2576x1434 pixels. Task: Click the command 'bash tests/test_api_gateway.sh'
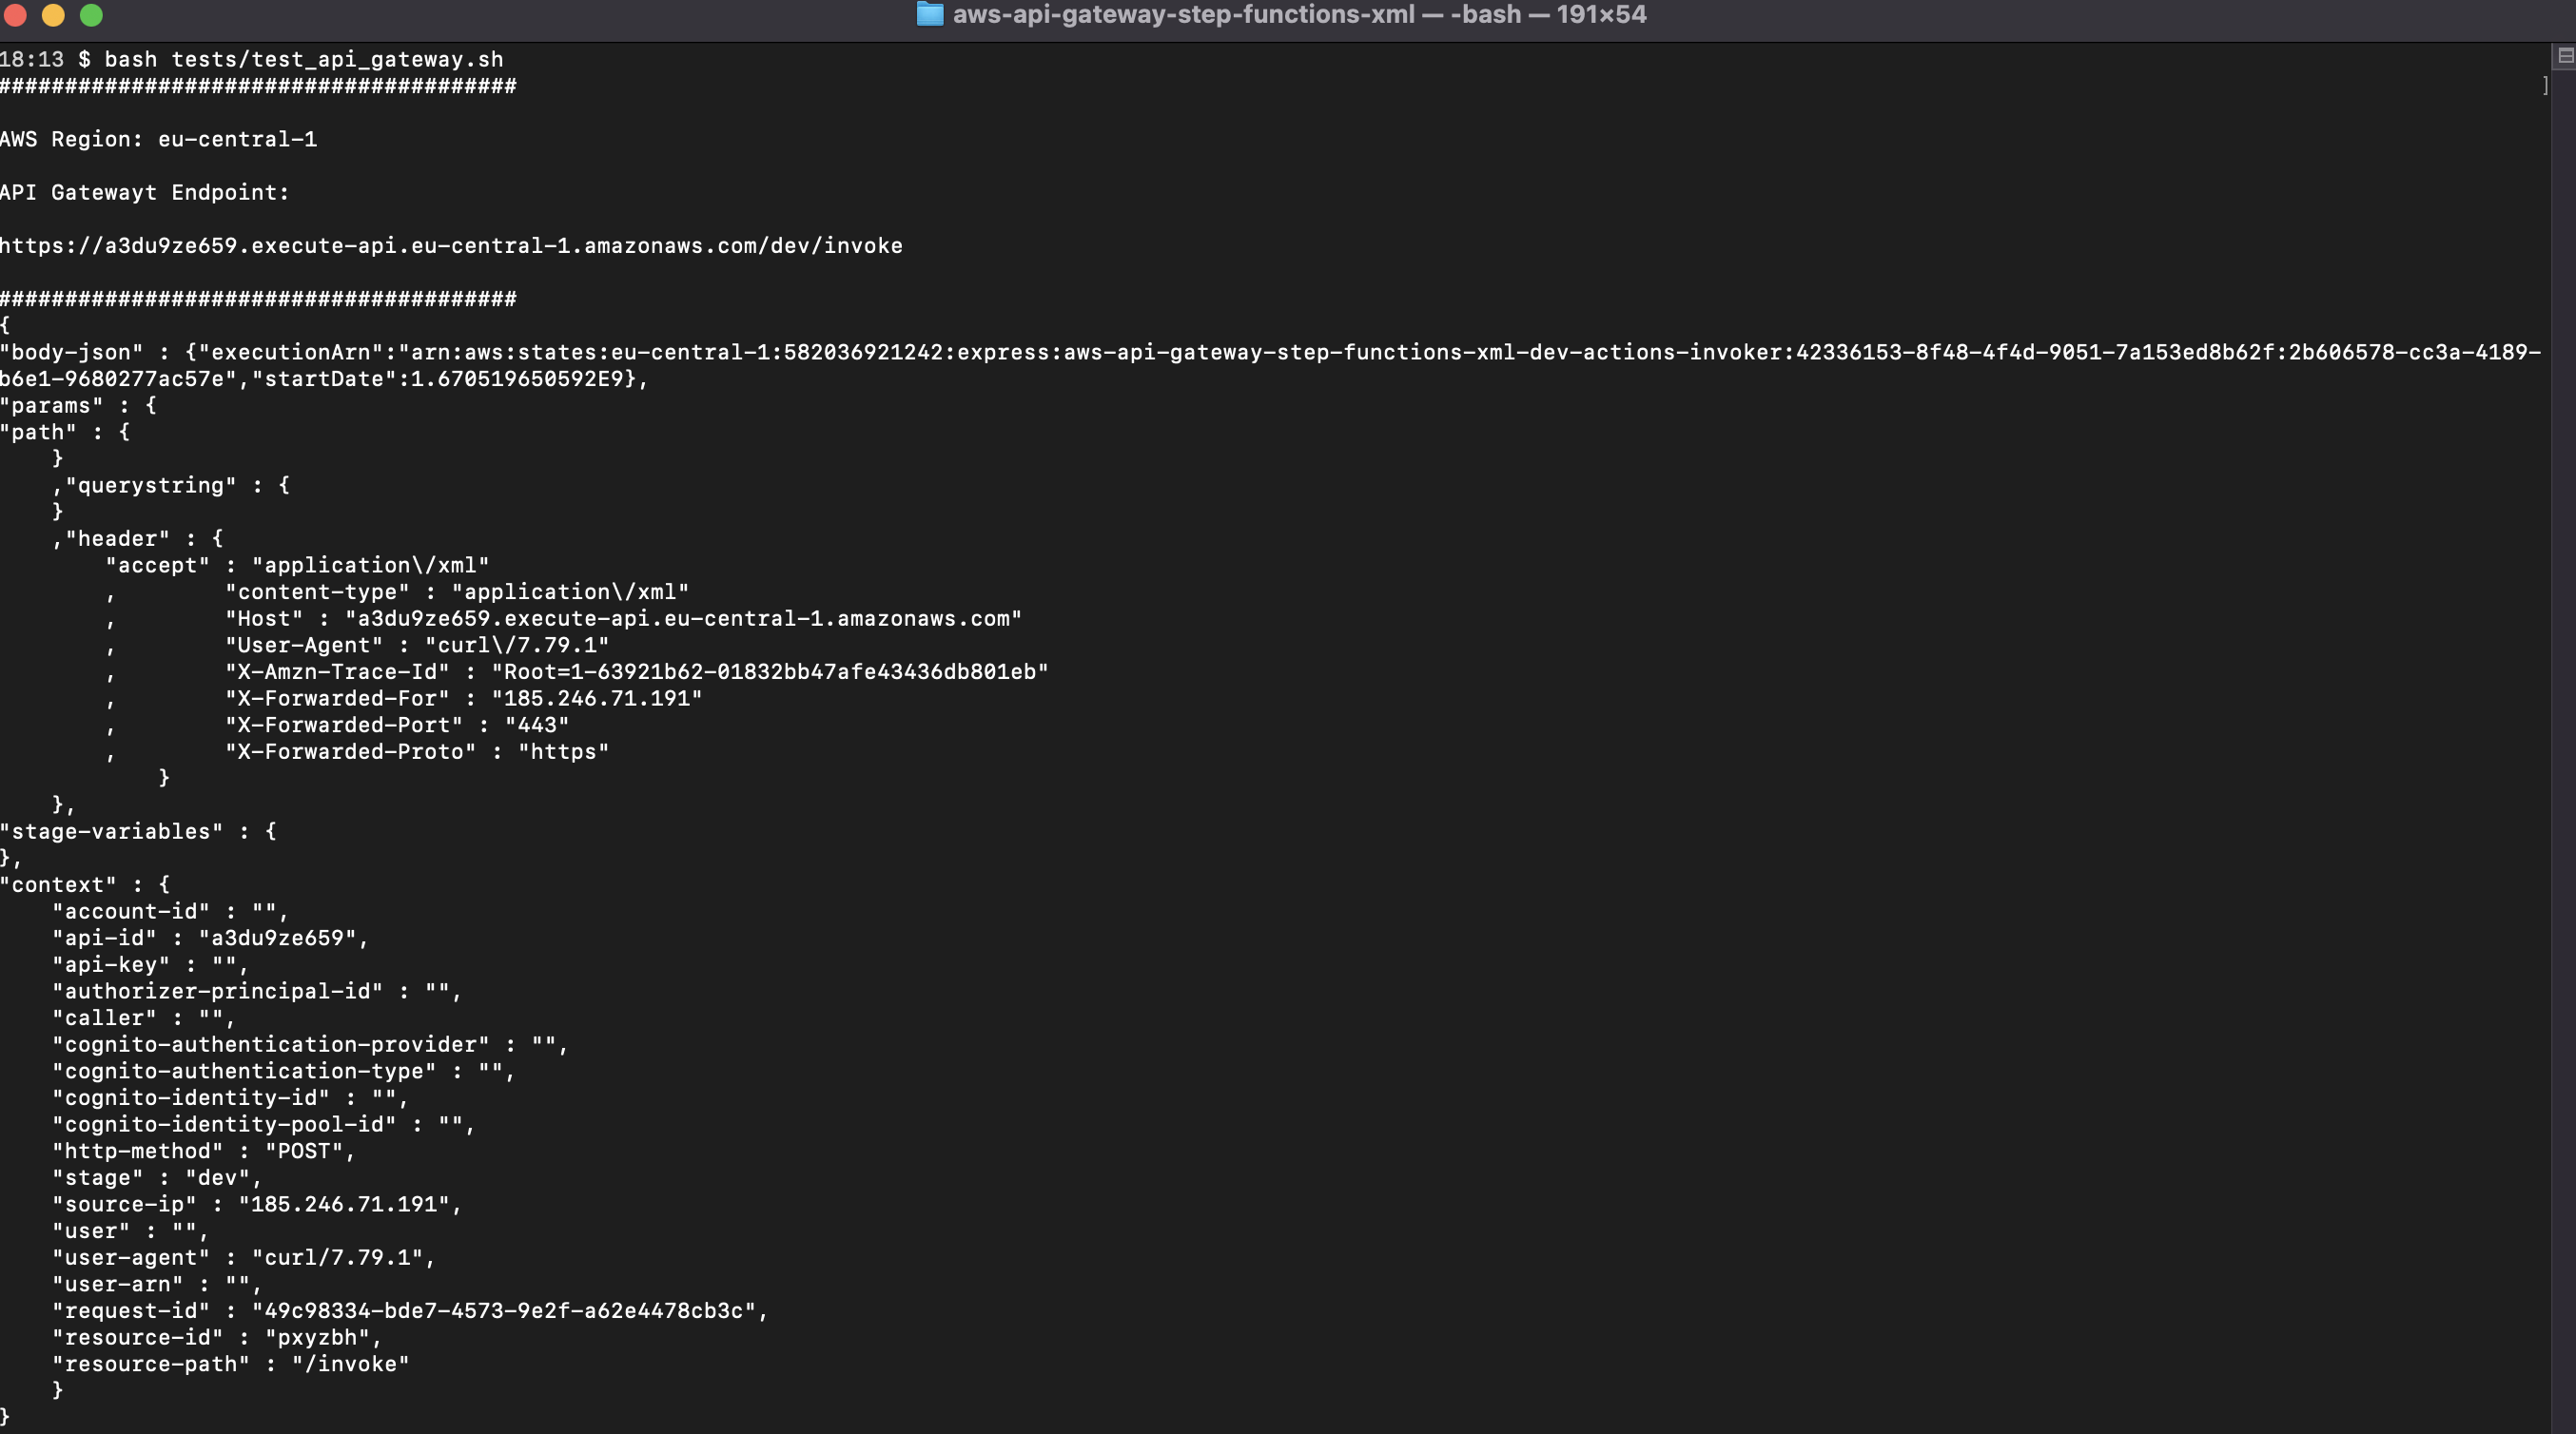[x=304, y=59]
